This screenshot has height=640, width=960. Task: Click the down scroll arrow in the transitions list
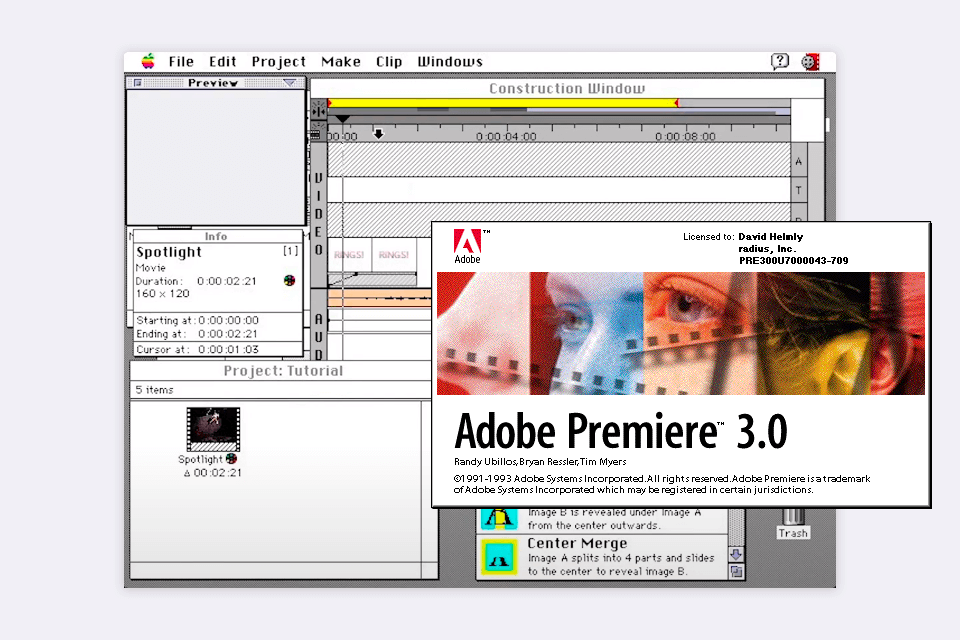click(x=735, y=552)
